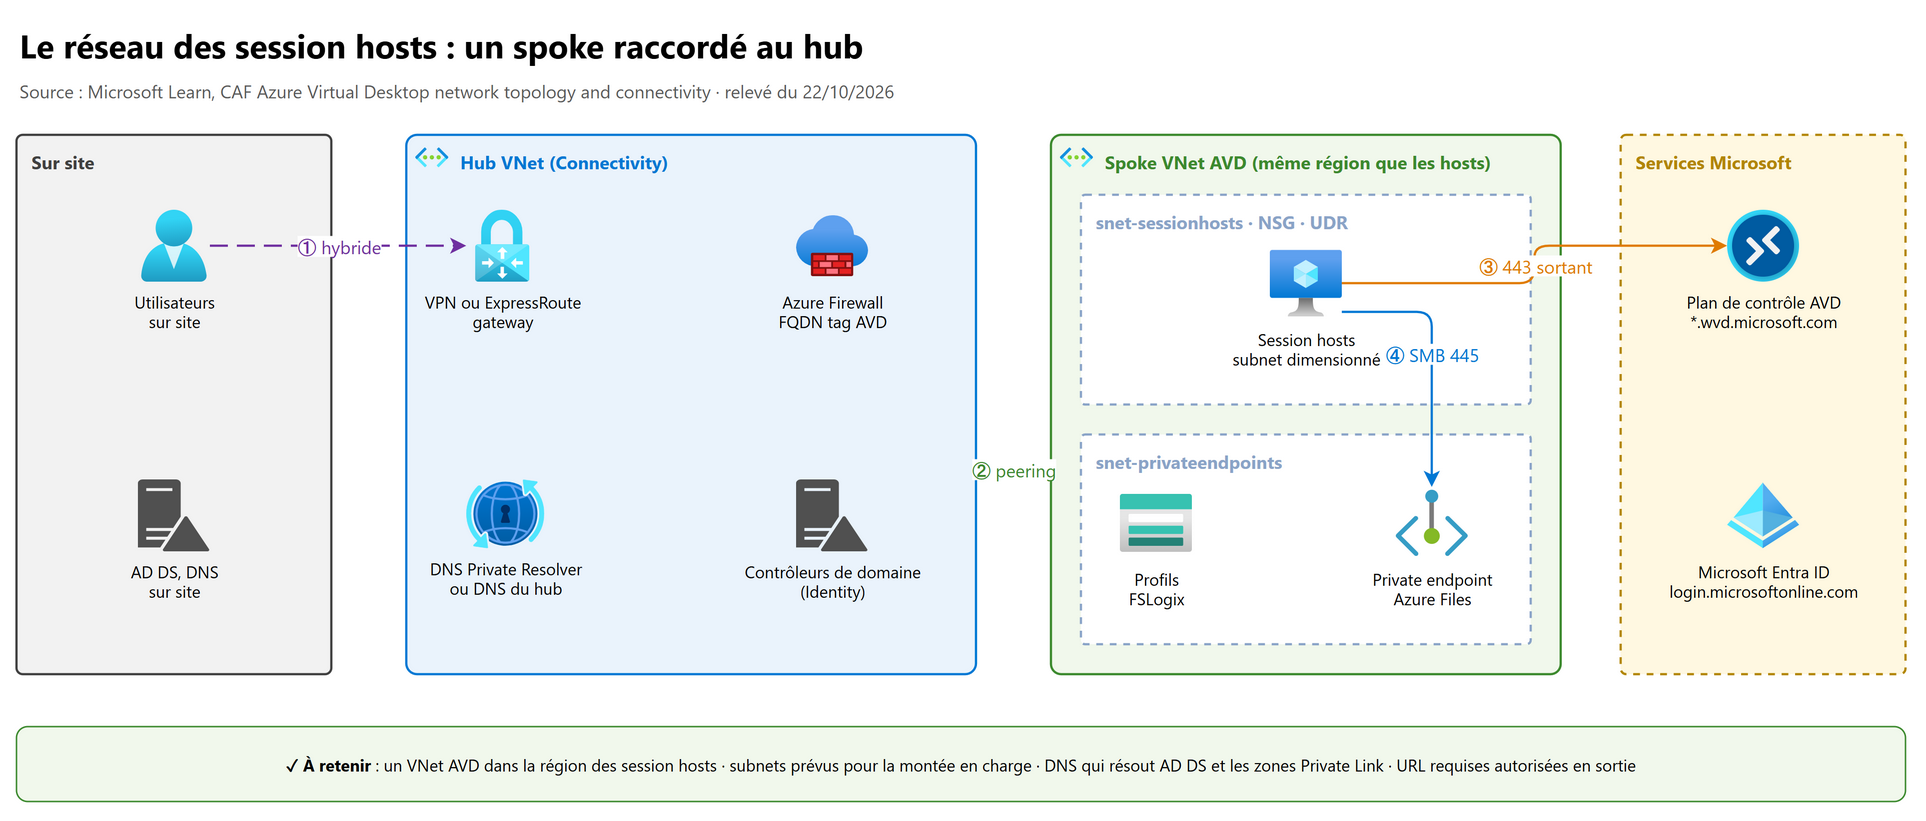Image resolution: width=1926 pixels, height=821 pixels.
Task: Select the Session hosts monitor icon
Action: [1305, 282]
